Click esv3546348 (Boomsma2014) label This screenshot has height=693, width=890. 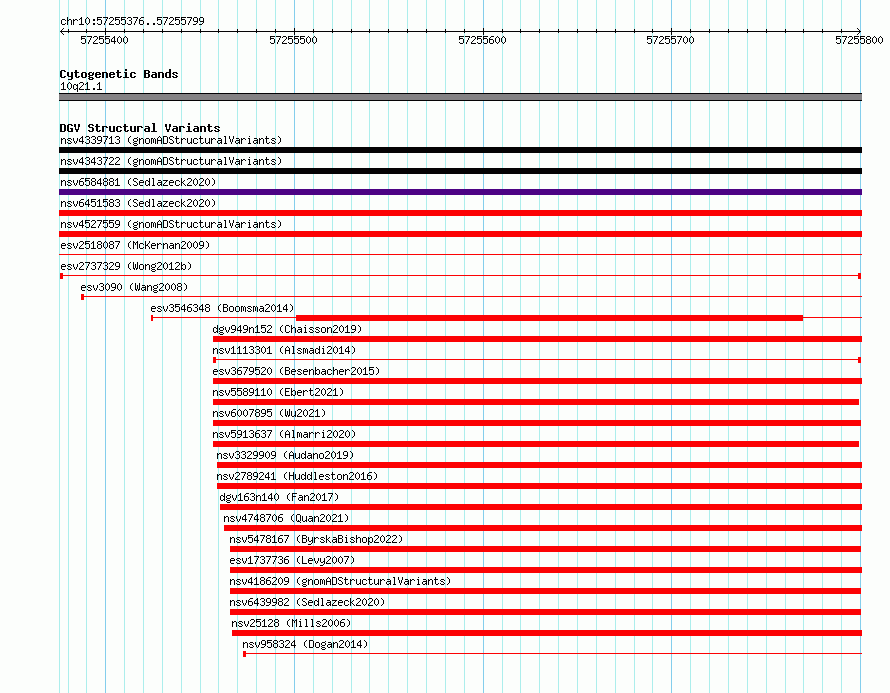pyautogui.click(x=222, y=308)
